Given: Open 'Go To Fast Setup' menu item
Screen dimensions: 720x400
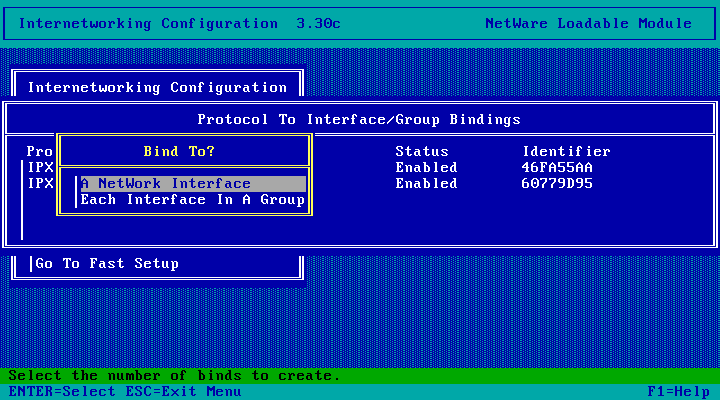Looking at the screenshot, I should [x=107, y=264].
